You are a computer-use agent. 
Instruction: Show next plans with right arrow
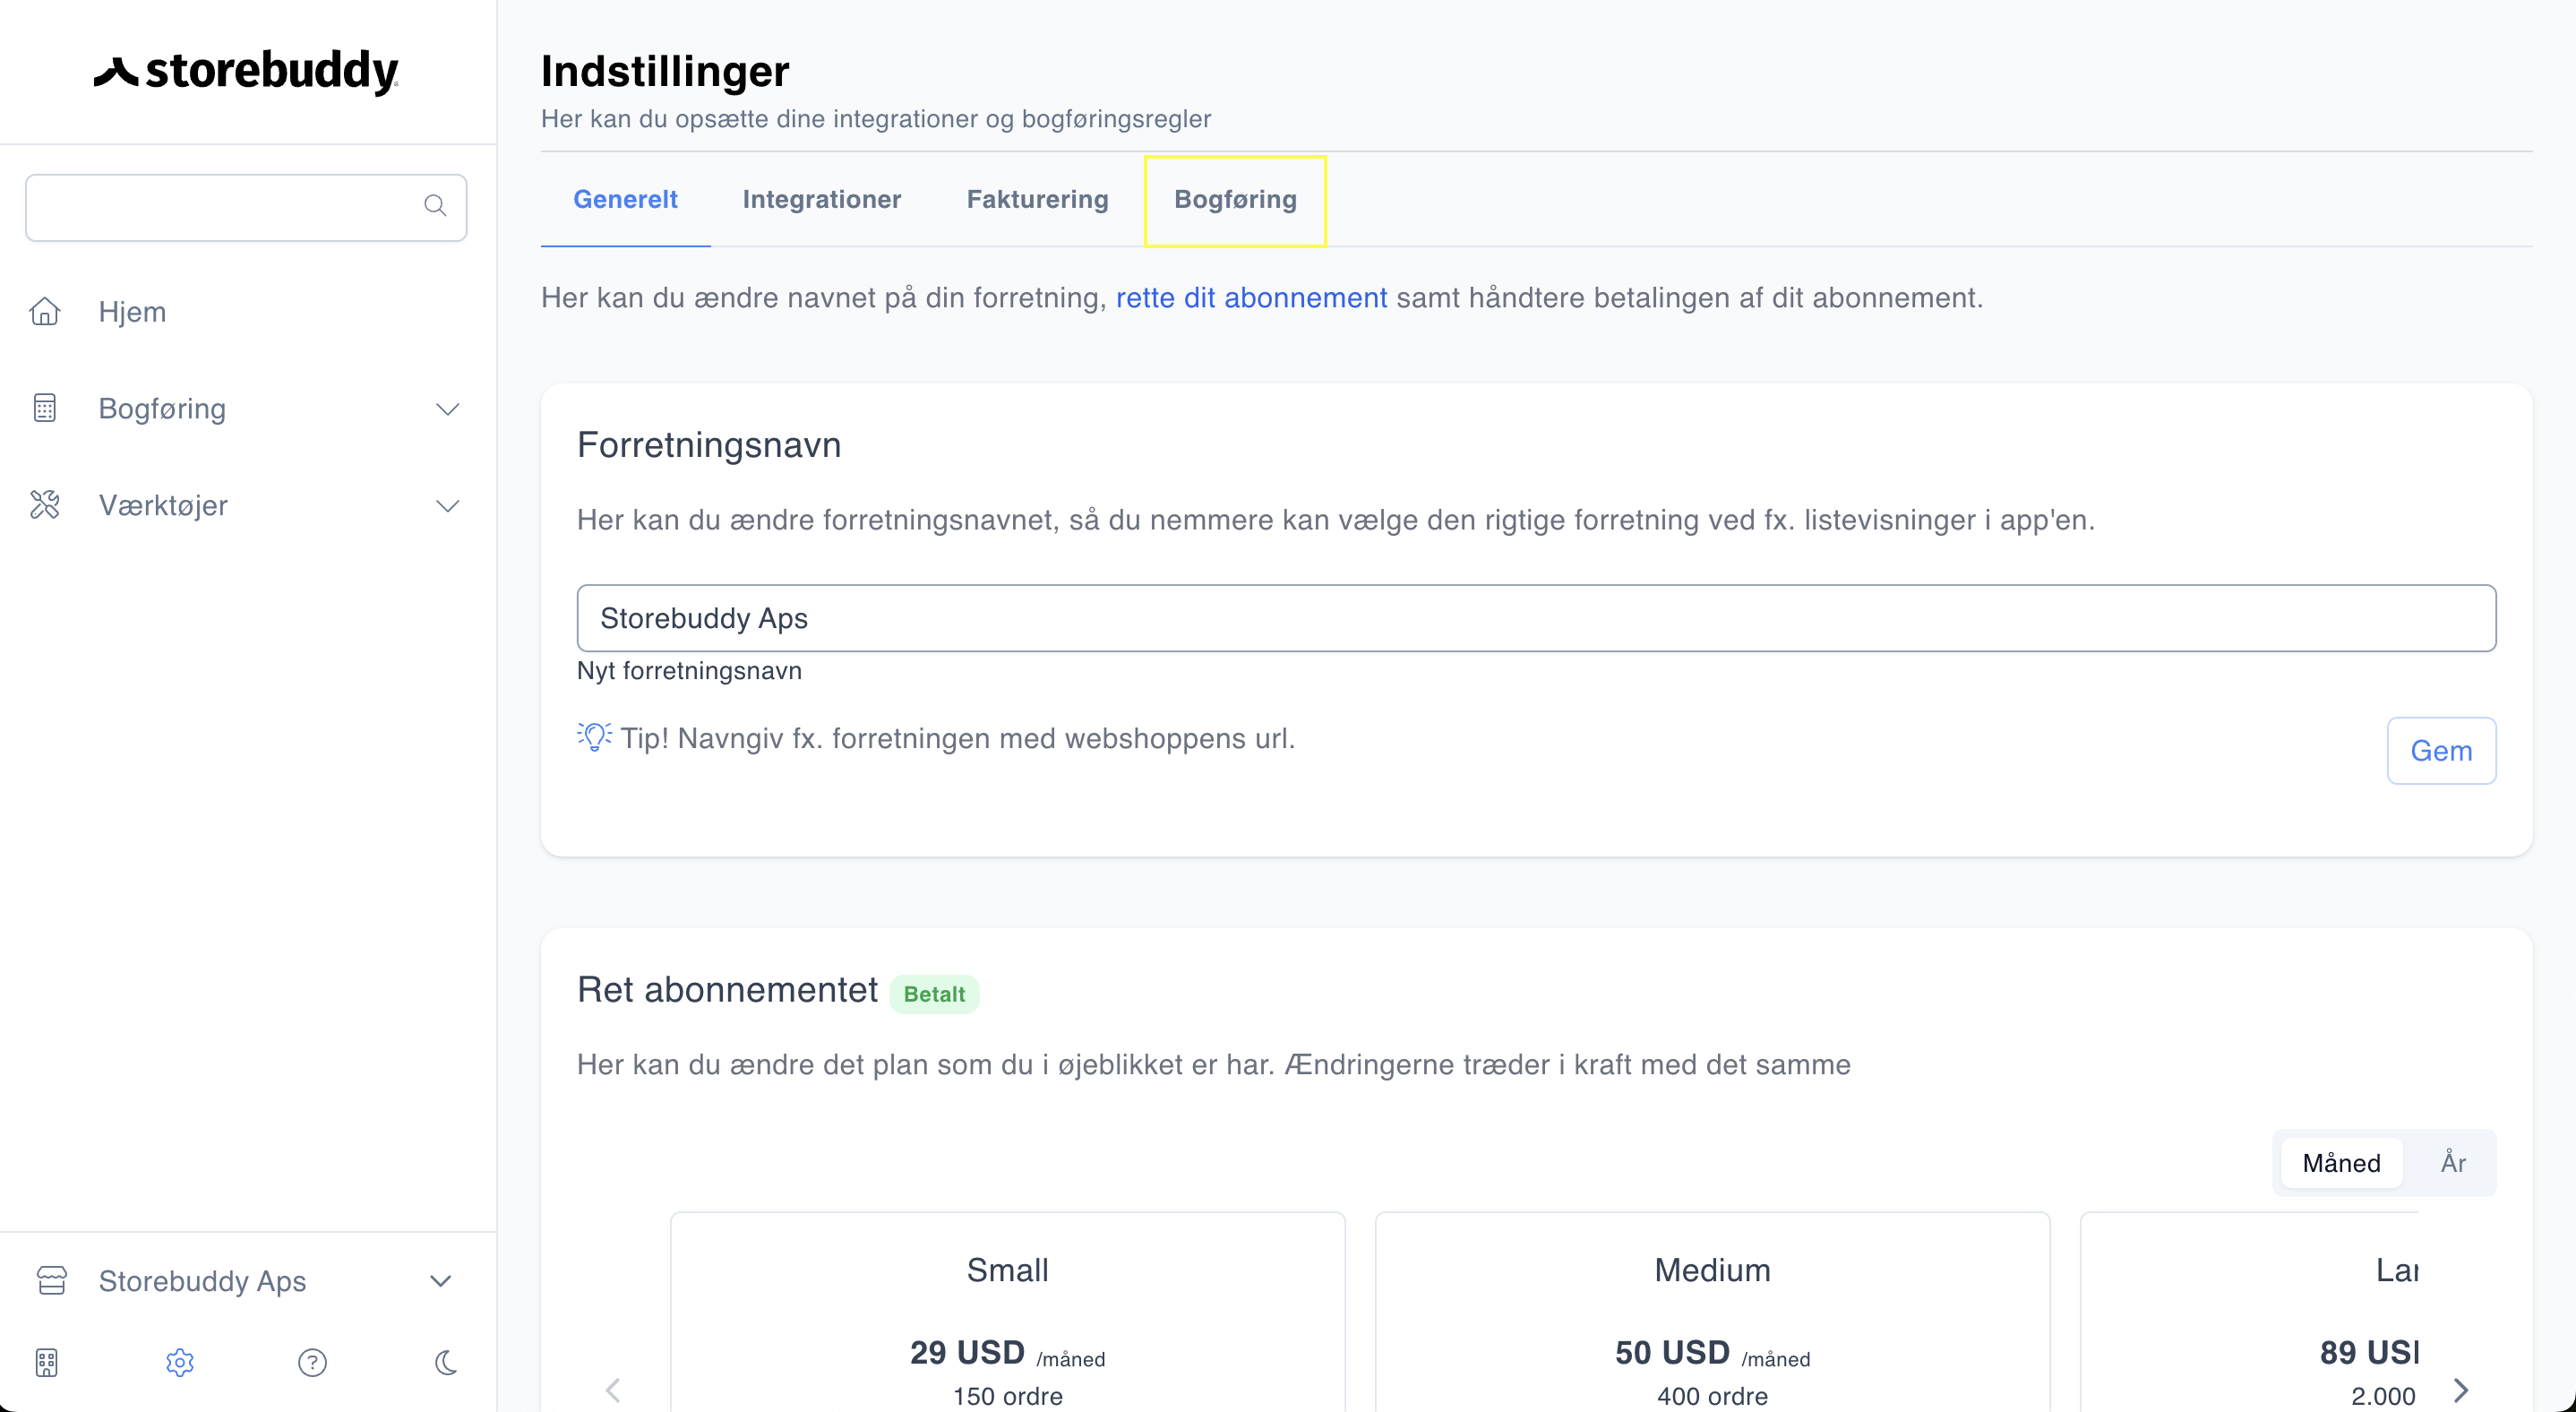2461,1390
